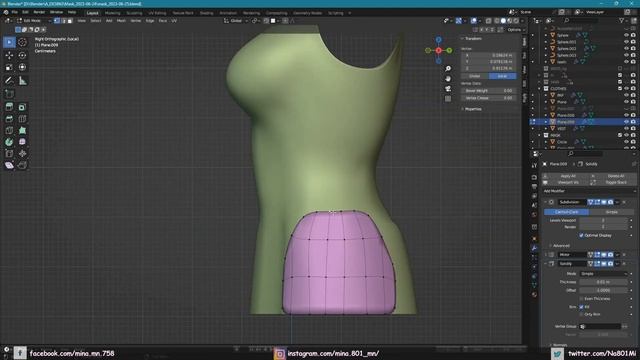Open the Options dropdown in viewport header
The height and width of the screenshot is (360, 640).
tap(516, 30)
